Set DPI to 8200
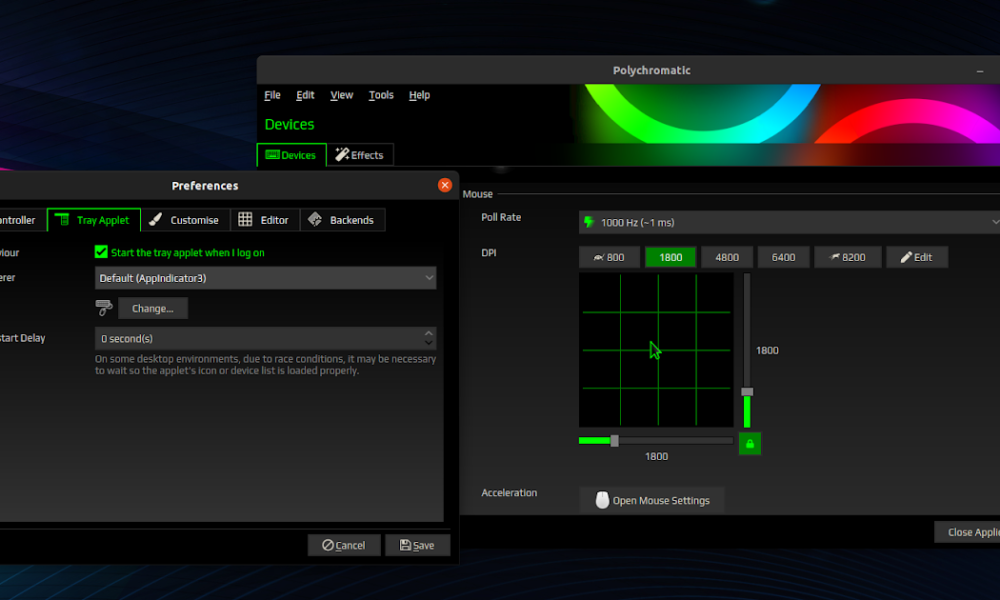The image size is (1000, 600). (848, 258)
